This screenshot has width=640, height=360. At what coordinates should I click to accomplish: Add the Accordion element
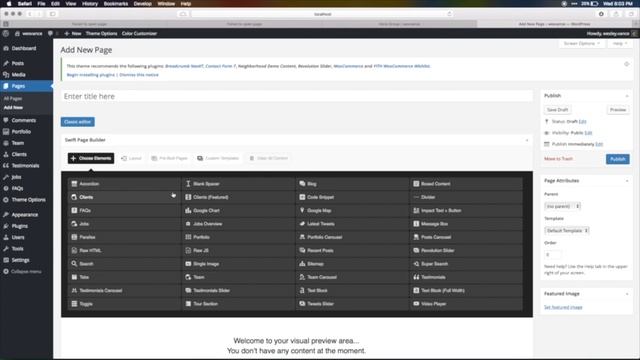(x=124, y=184)
